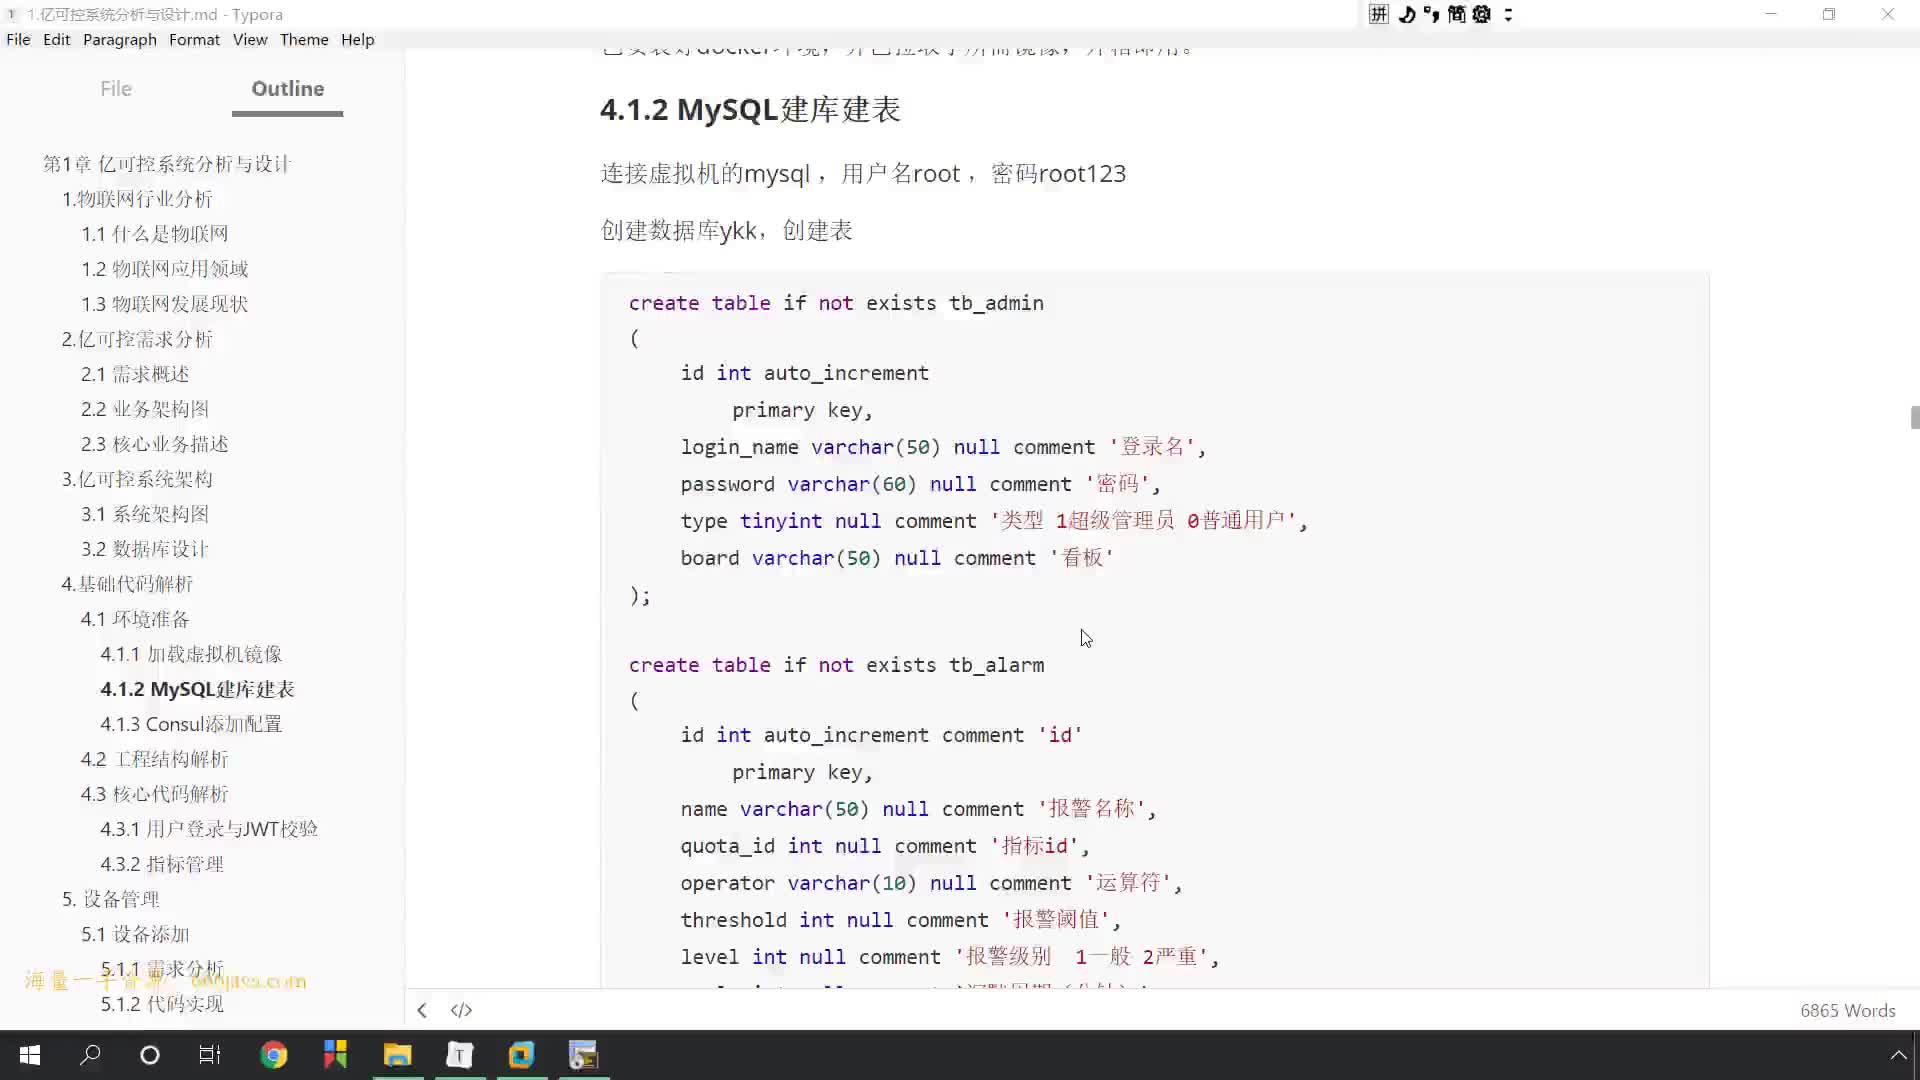The width and height of the screenshot is (1920, 1080).
Task: Open the Windows Start menu
Action: point(30,1055)
